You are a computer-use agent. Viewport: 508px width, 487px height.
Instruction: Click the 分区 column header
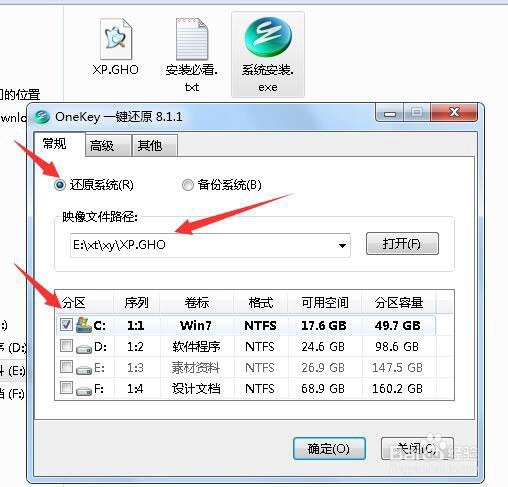(x=85, y=302)
